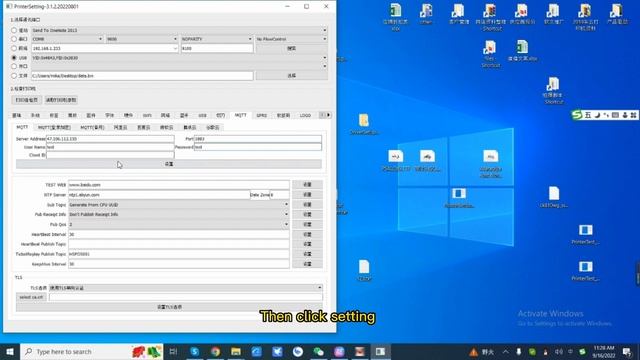Open the MQTT tab beside the GPRS tab

[240, 115]
